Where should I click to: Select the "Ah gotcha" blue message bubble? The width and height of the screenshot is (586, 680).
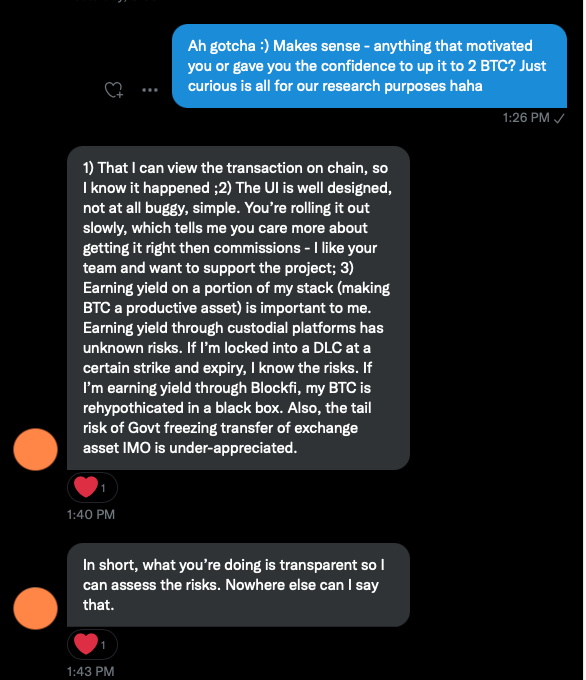tap(369, 66)
